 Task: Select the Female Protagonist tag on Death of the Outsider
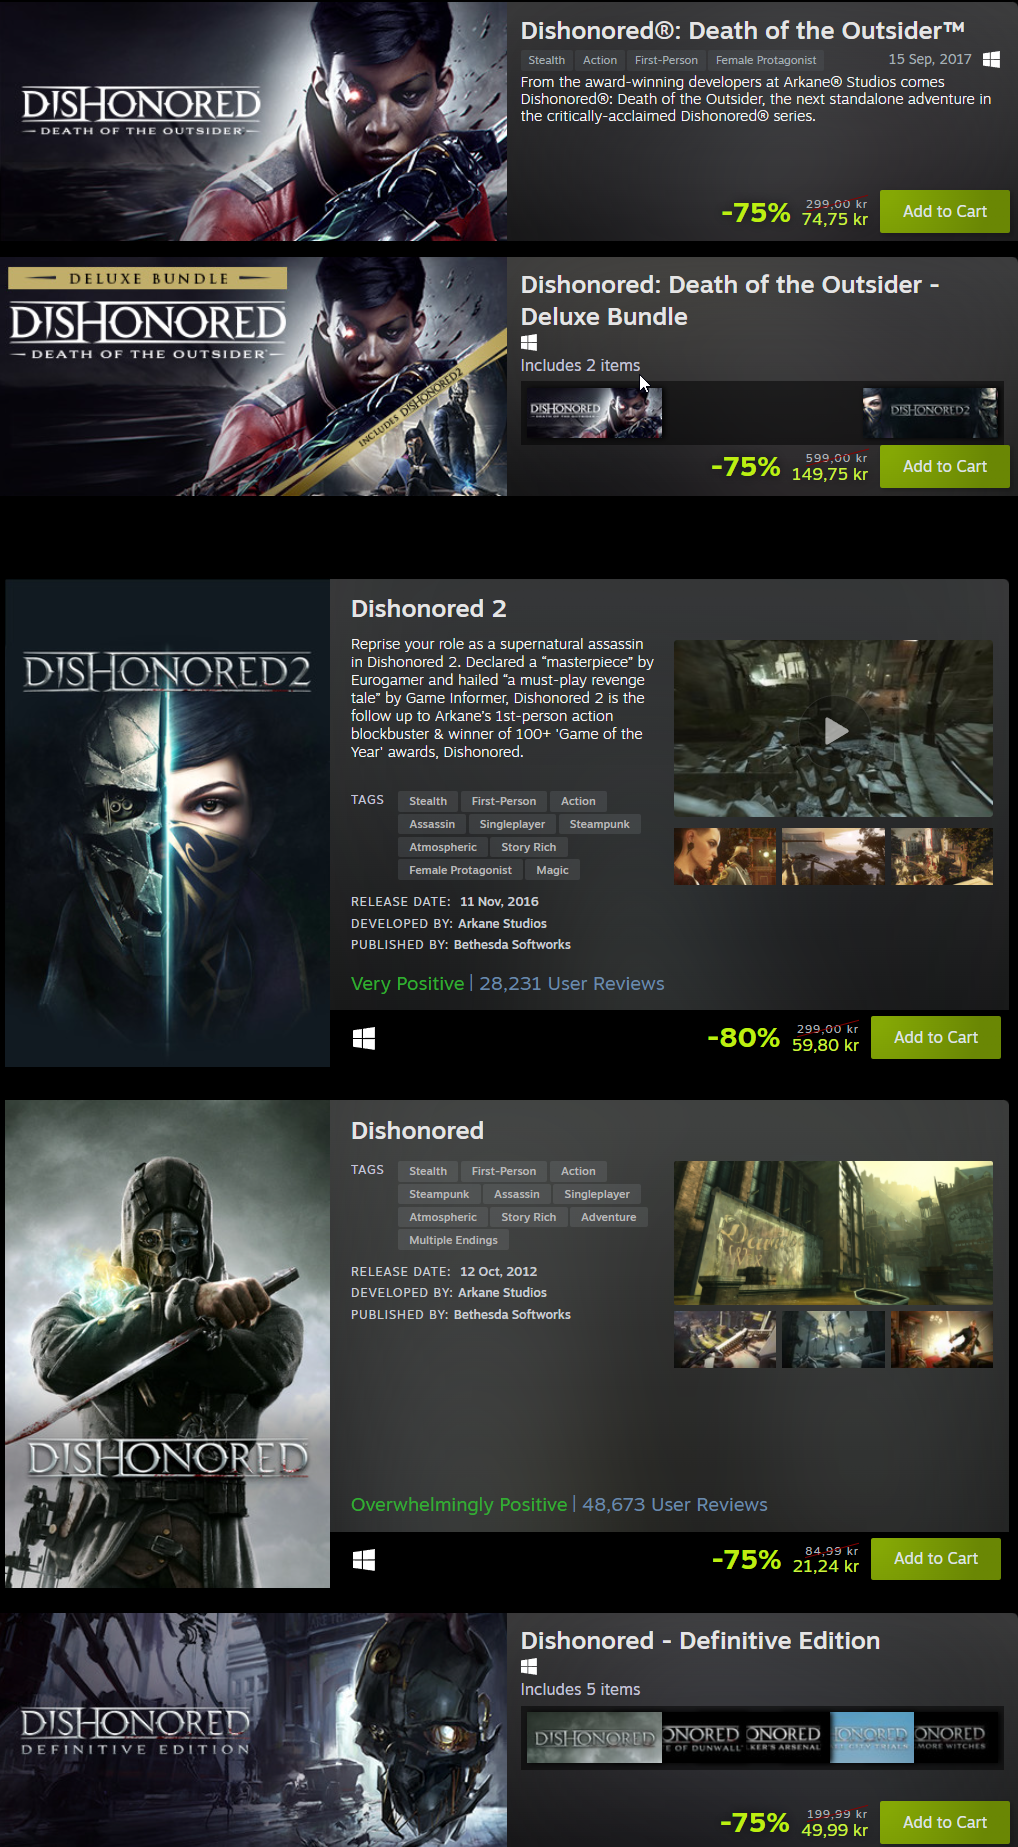pyautogui.click(x=766, y=60)
